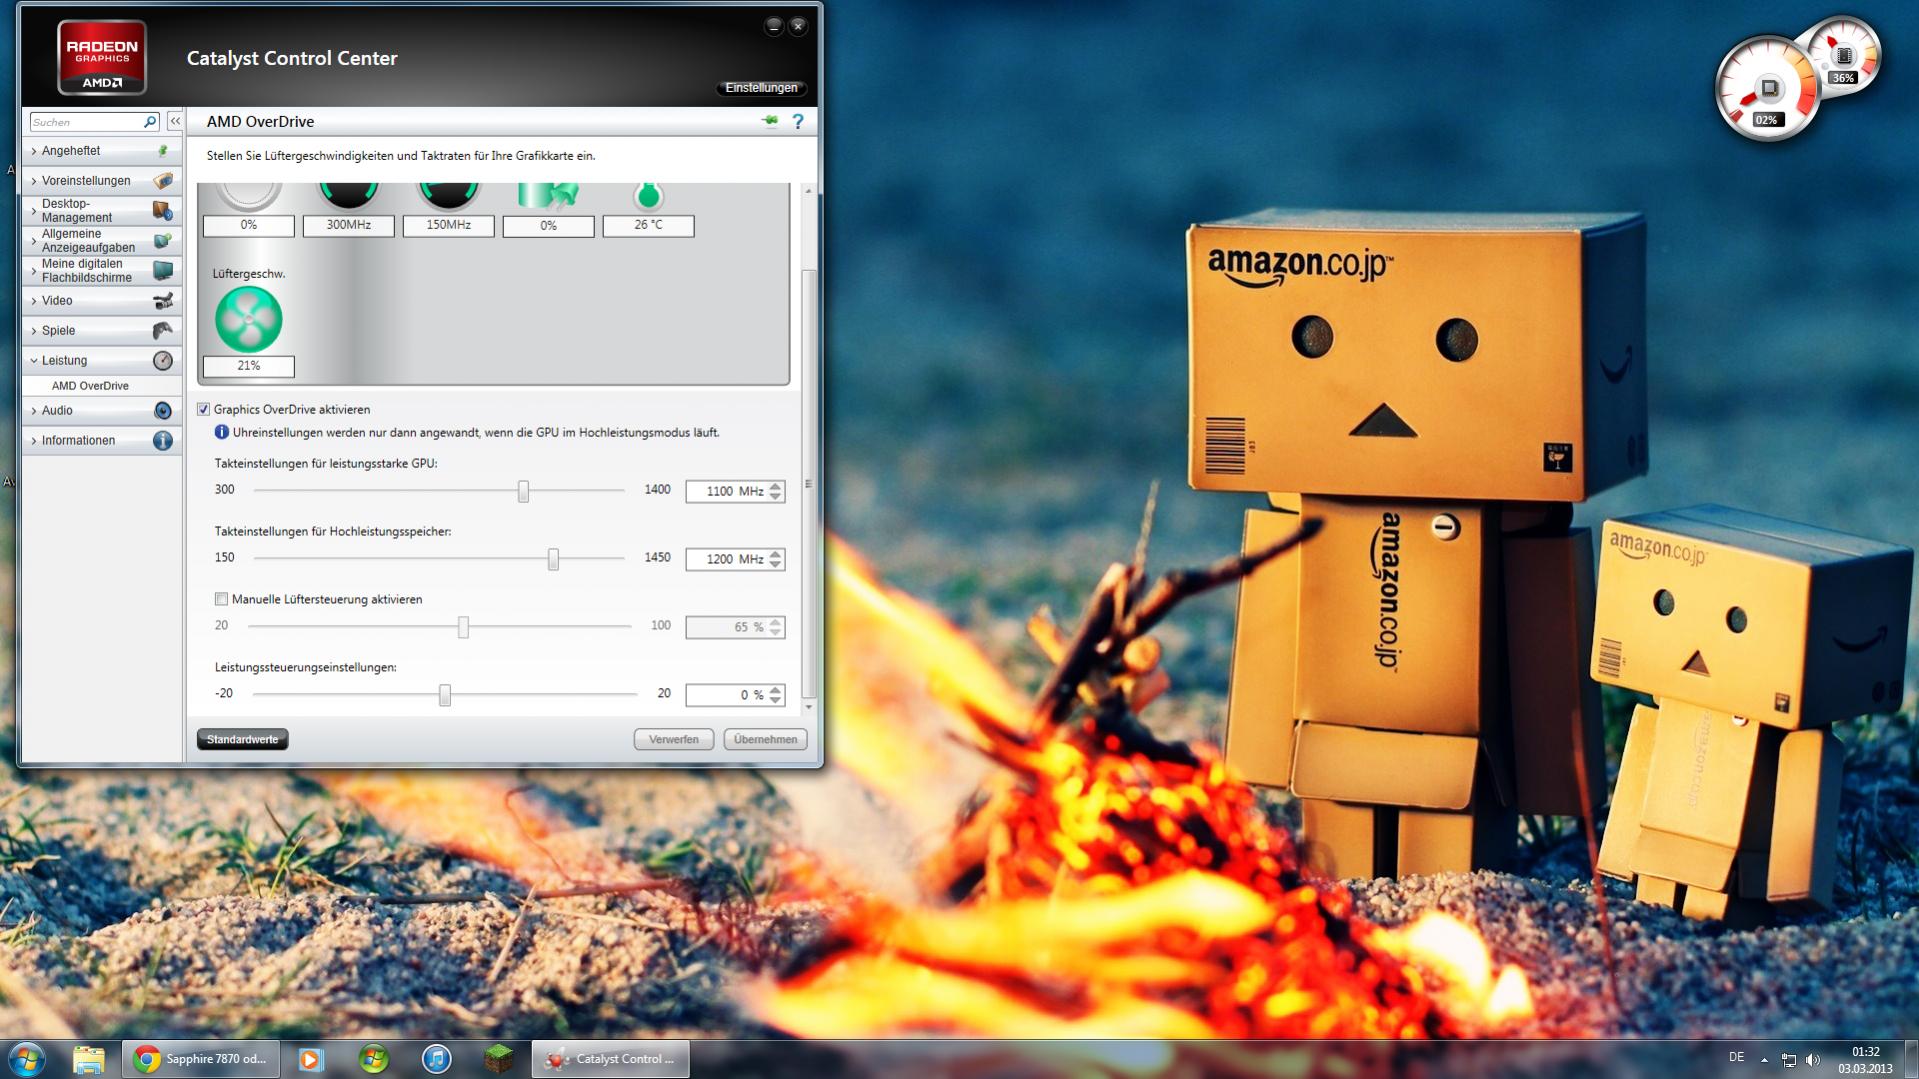Switch to the Catalyst Control taskbar button
Image resolution: width=1919 pixels, height=1079 pixels.
(610, 1059)
